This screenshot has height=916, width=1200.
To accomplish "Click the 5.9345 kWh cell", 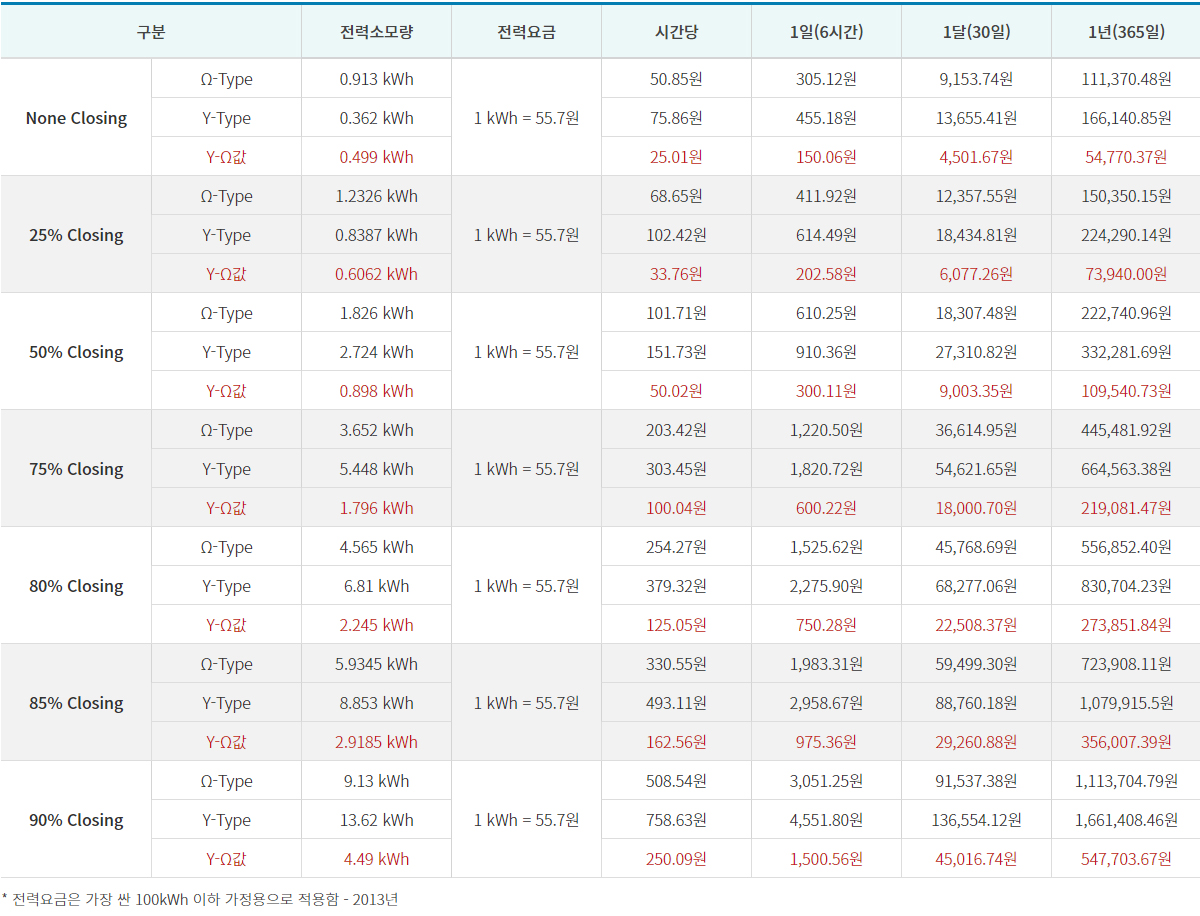I will tap(376, 664).
